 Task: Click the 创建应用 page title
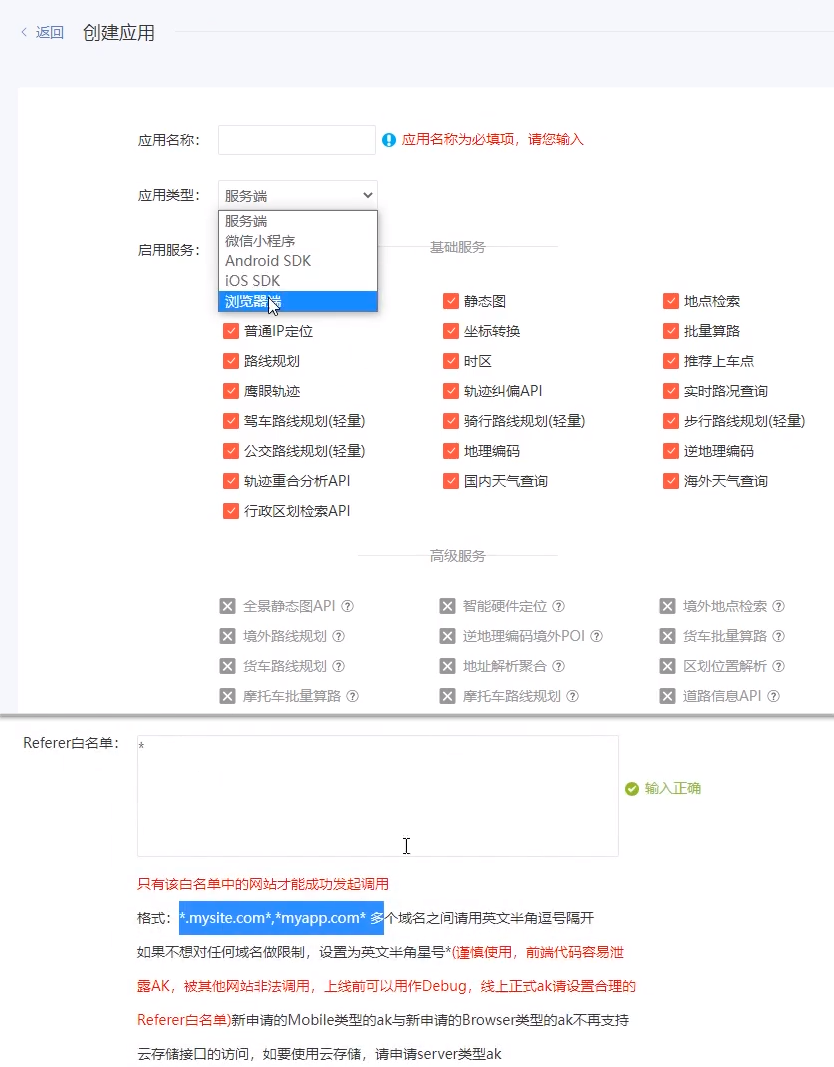click(118, 33)
